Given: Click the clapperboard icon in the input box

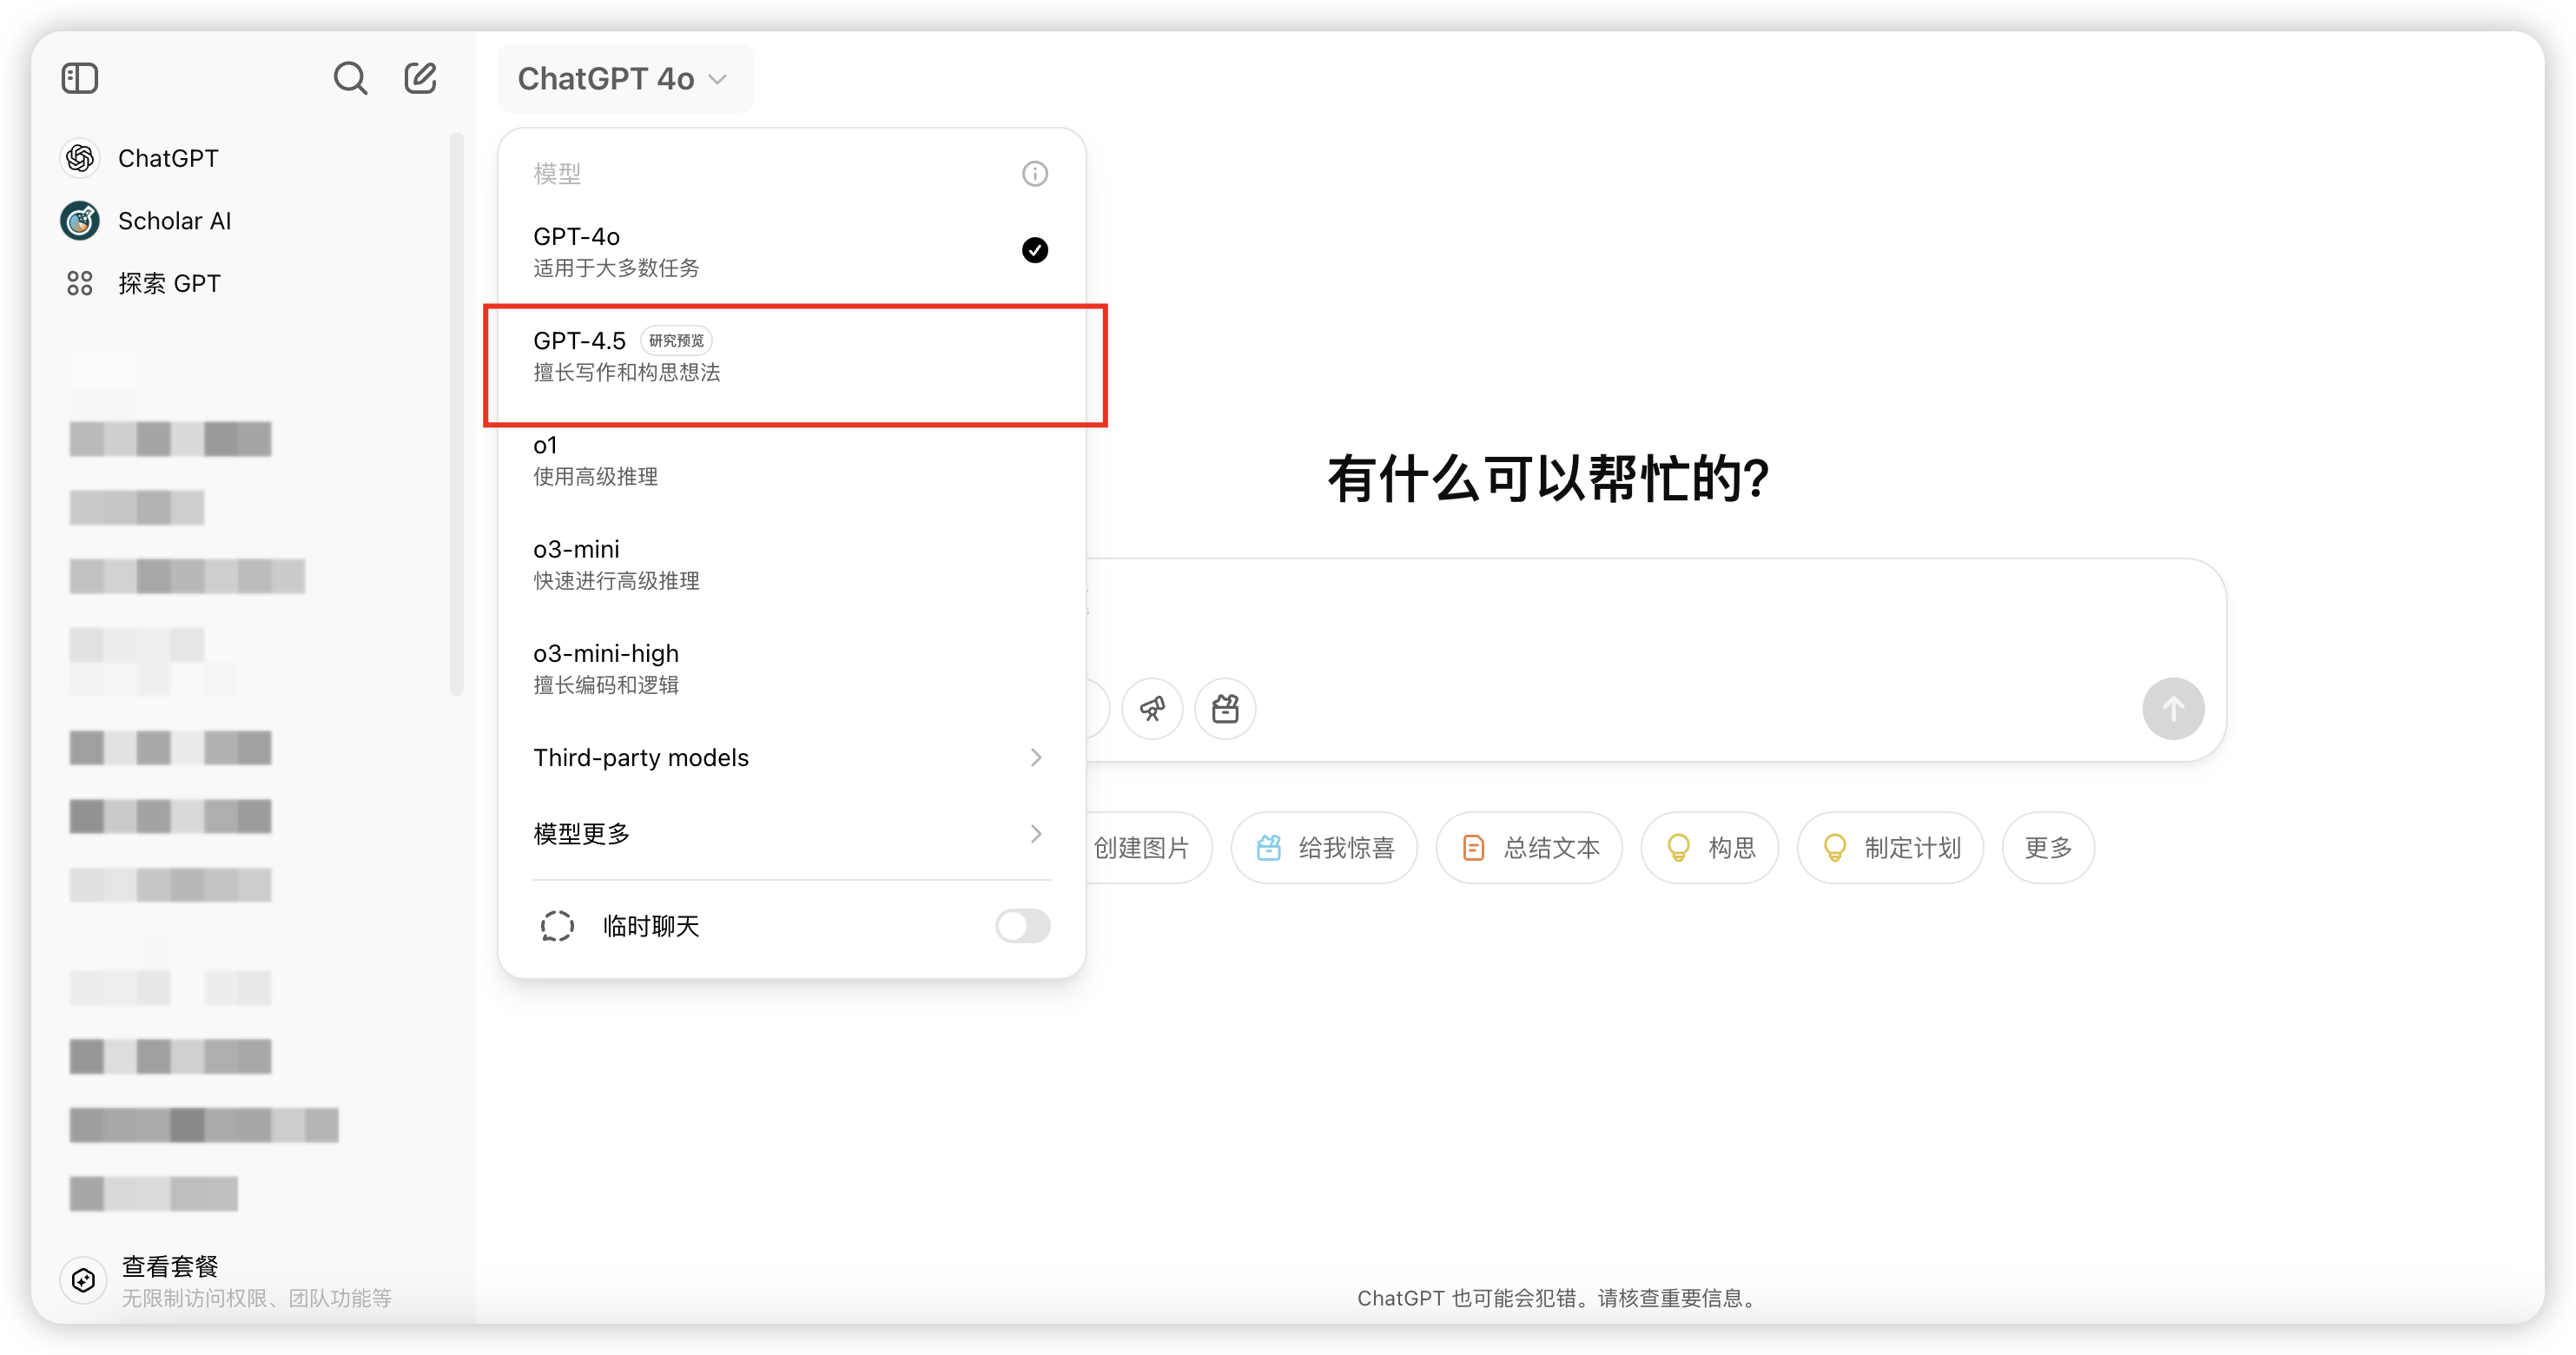Looking at the screenshot, I should [x=1225, y=709].
